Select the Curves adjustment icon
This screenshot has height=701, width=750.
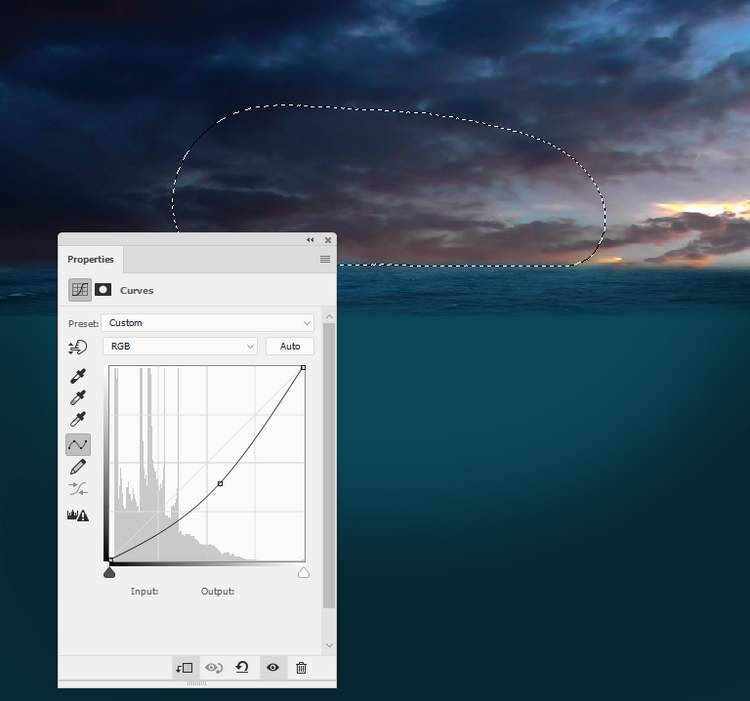click(x=80, y=290)
